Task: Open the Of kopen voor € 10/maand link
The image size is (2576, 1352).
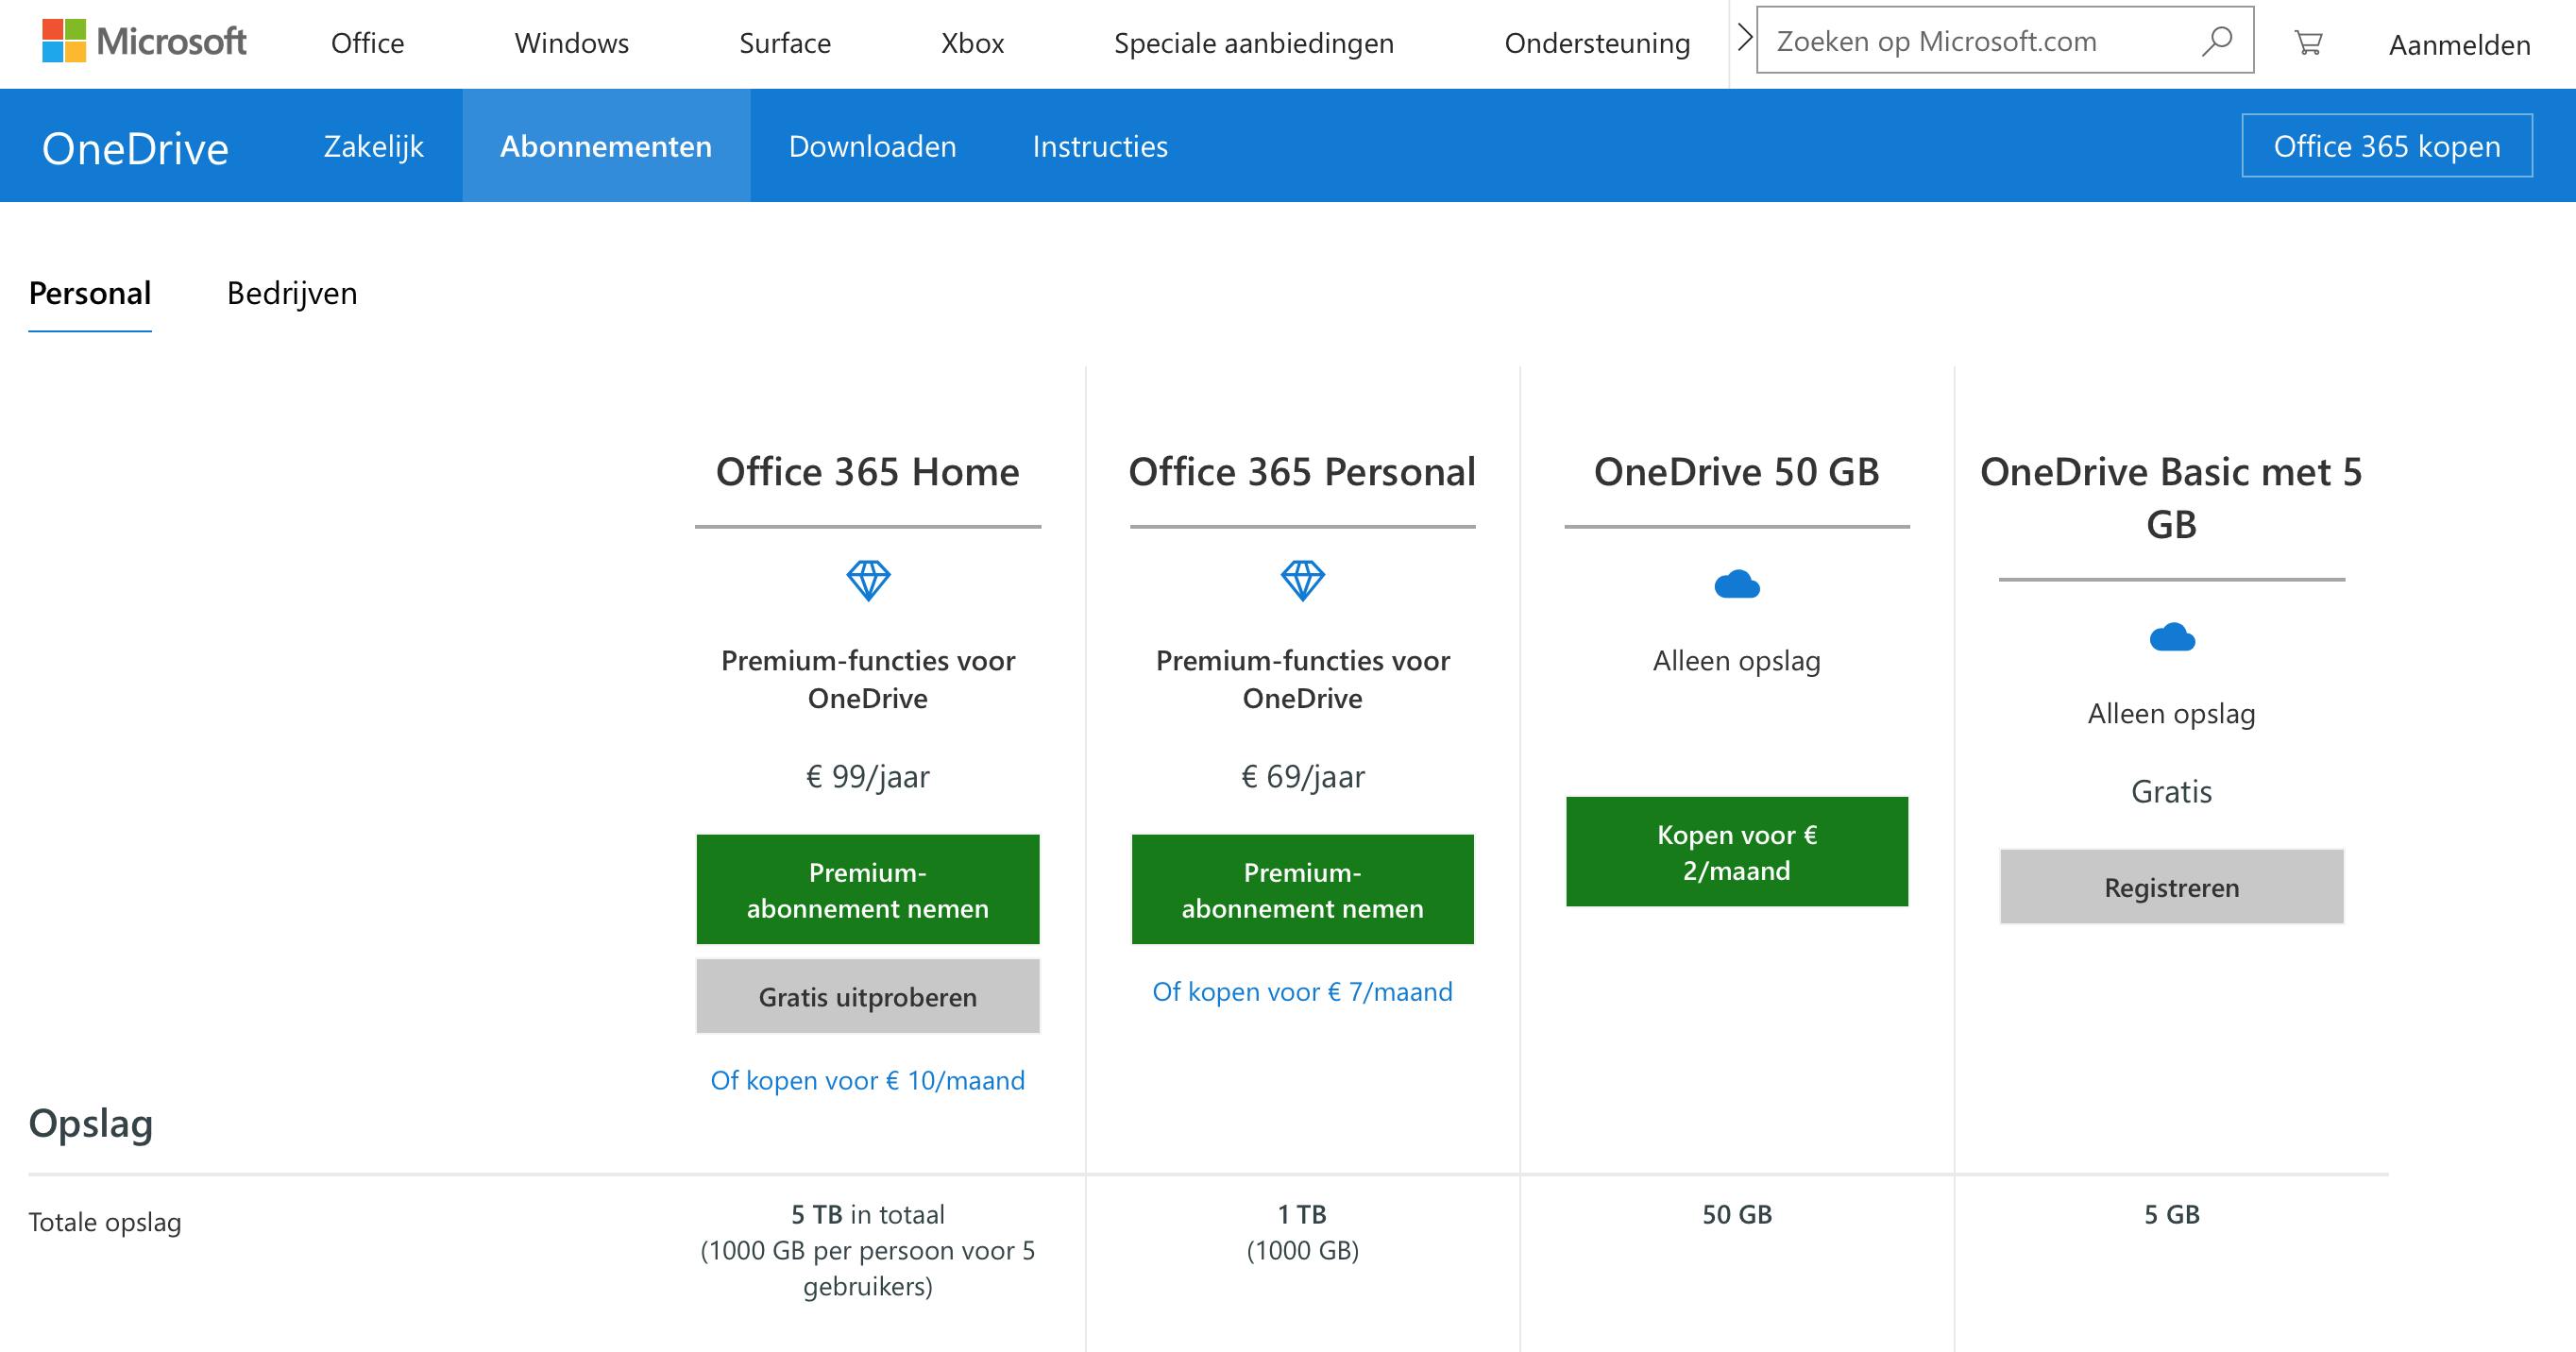Action: pyautogui.click(x=867, y=1080)
